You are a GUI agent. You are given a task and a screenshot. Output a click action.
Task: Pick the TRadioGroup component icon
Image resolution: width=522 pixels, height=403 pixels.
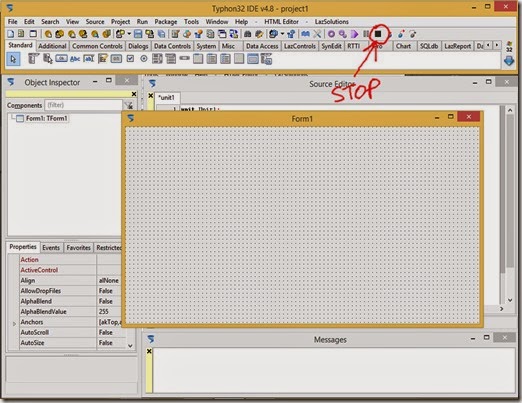pyautogui.click(x=212, y=59)
